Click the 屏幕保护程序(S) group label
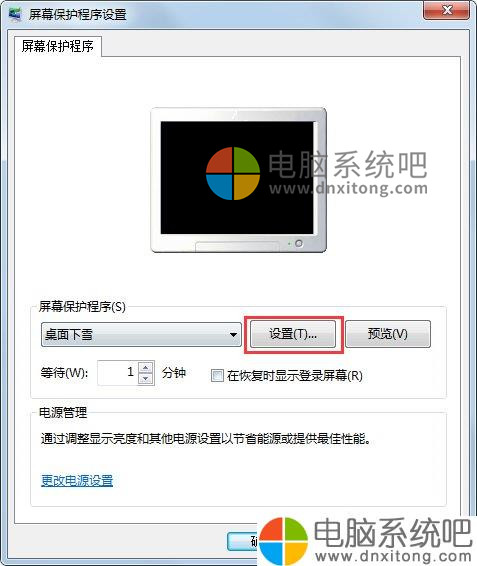 pyautogui.click(x=82, y=307)
